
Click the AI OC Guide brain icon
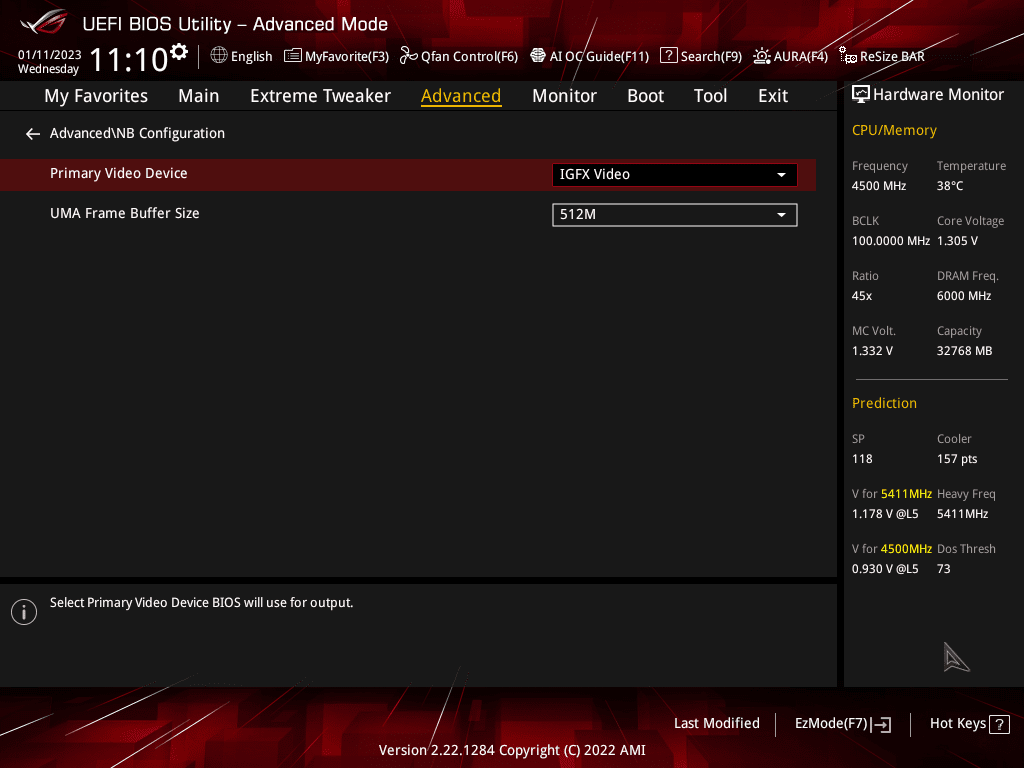[x=537, y=56]
